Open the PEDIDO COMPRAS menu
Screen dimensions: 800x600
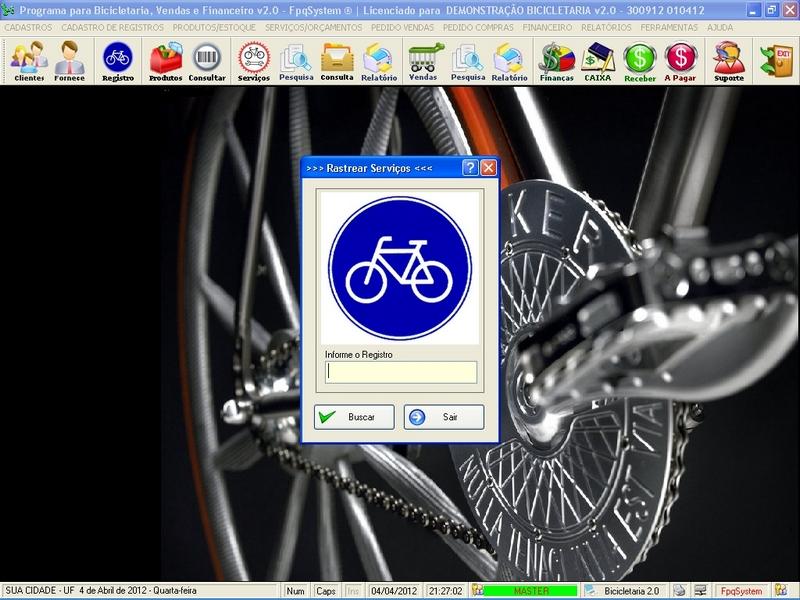(478, 28)
